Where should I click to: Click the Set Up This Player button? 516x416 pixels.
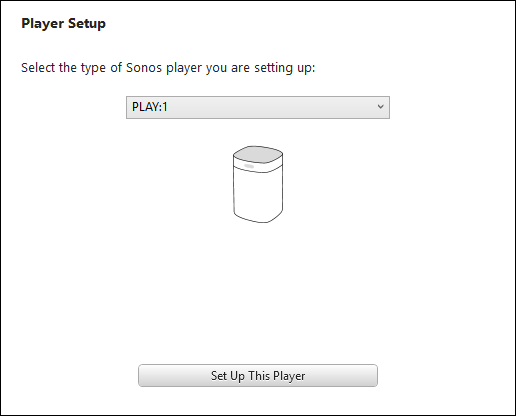pos(258,376)
